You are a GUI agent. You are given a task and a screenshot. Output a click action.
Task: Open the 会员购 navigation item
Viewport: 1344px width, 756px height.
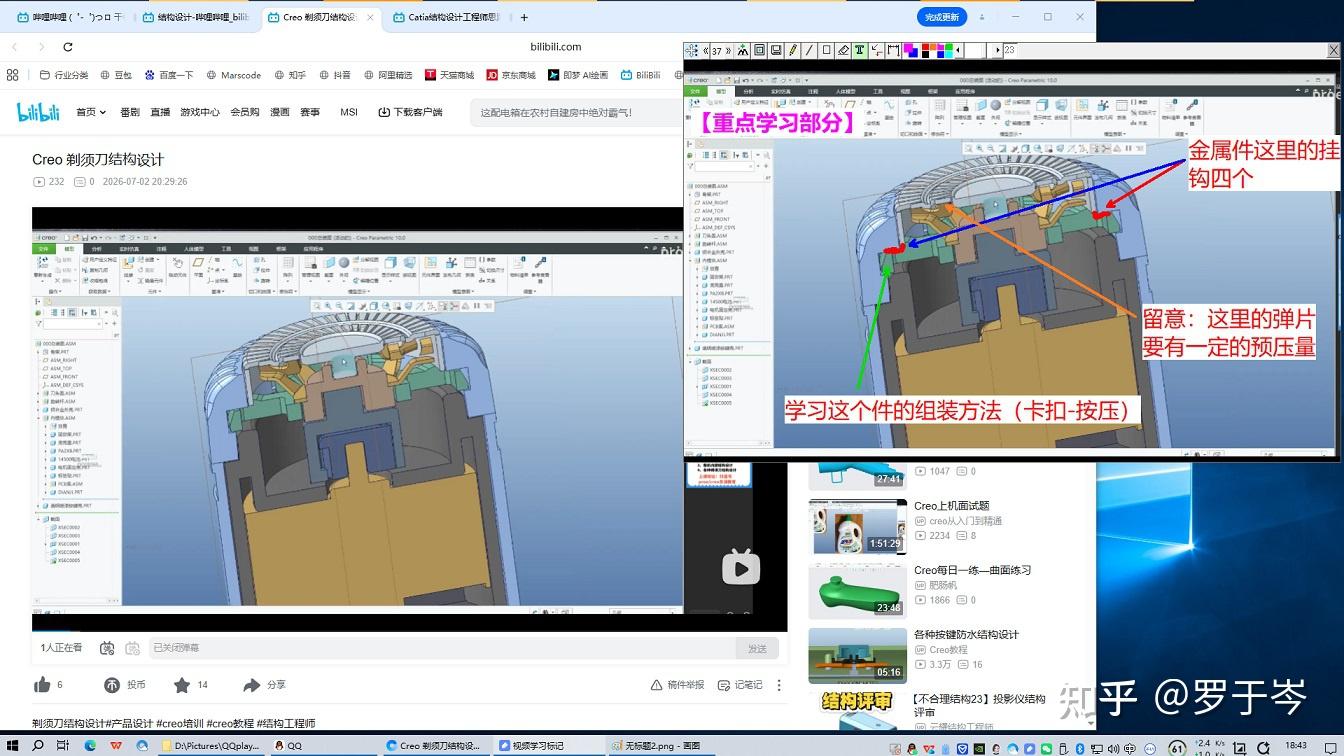pyautogui.click(x=245, y=112)
